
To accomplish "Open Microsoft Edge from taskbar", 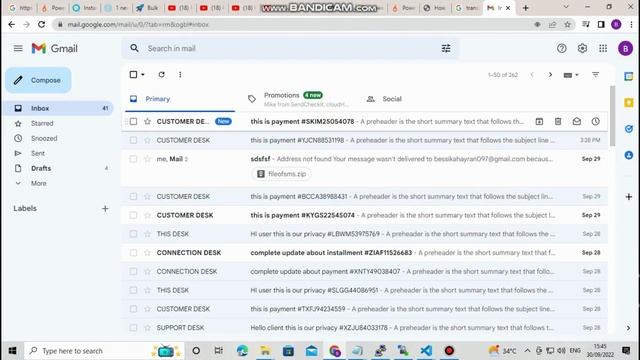I will pos(242,351).
